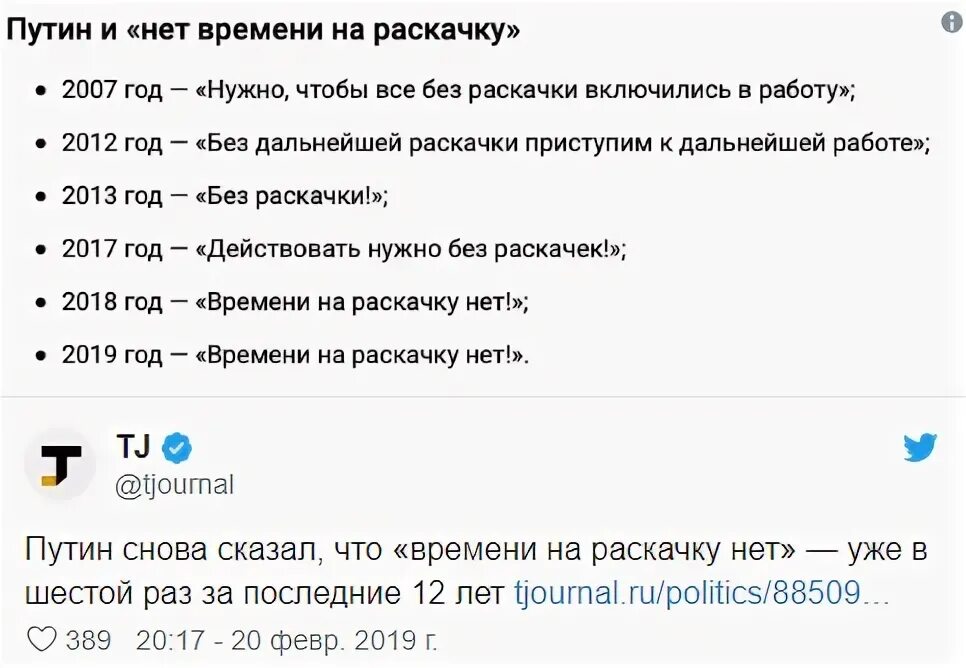This screenshot has height=668, width=966.
Task: Open the TJ profile avatar
Action: 60,463
